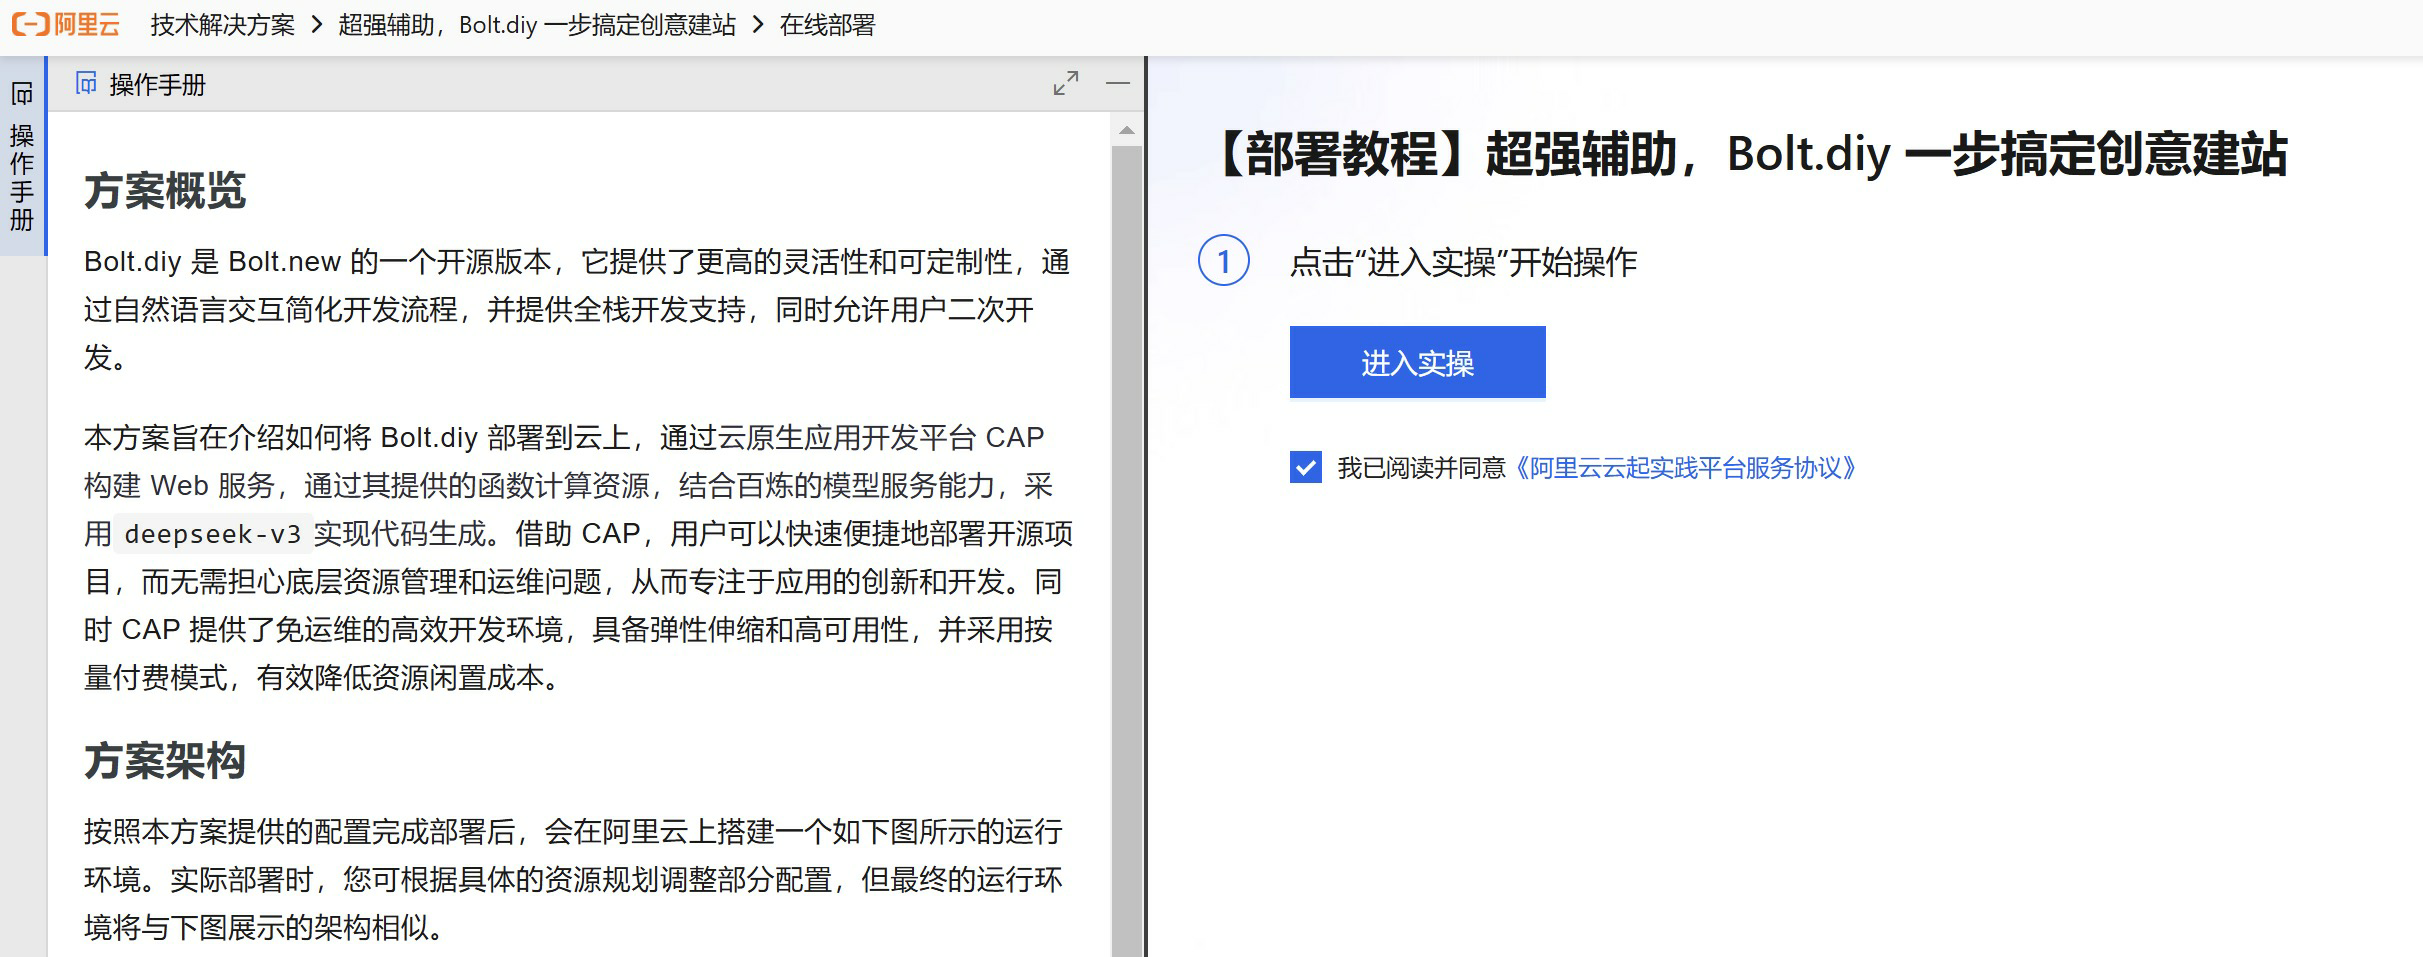Expand the manual panel to fullscreen
Image resolution: width=2423 pixels, height=957 pixels.
click(1066, 83)
